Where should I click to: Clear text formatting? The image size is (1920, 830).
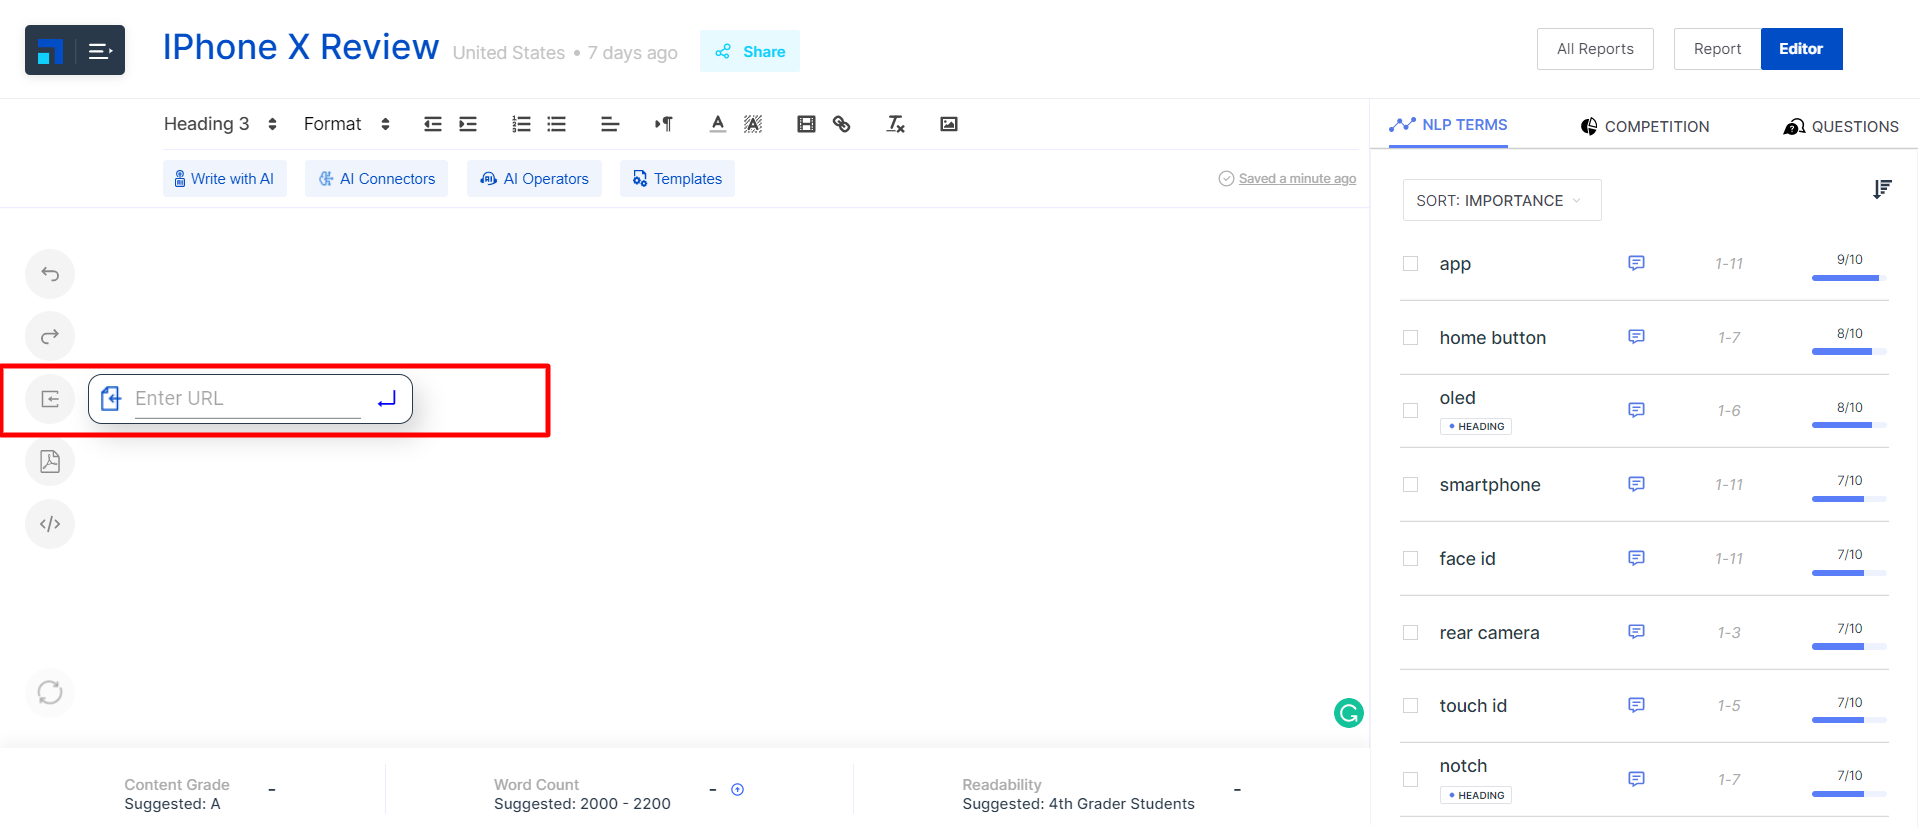[x=896, y=124]
